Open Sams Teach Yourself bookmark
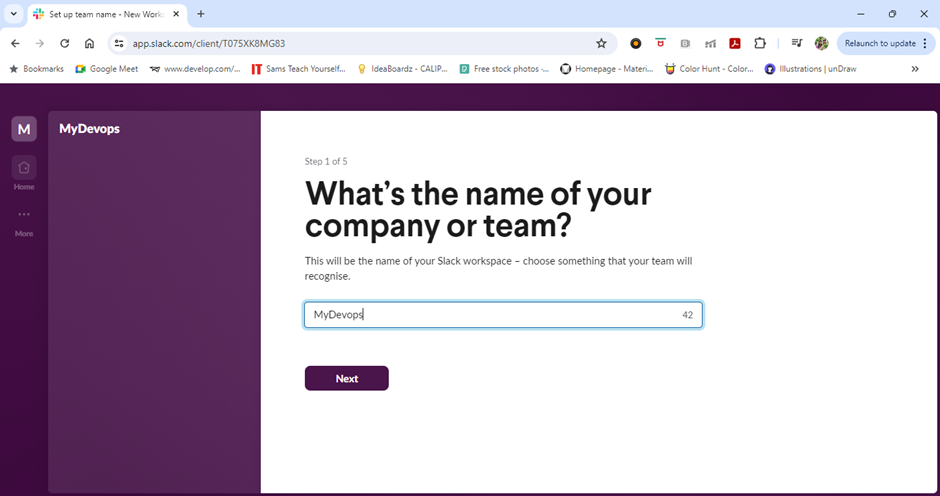940x496 pixels. 298,69
